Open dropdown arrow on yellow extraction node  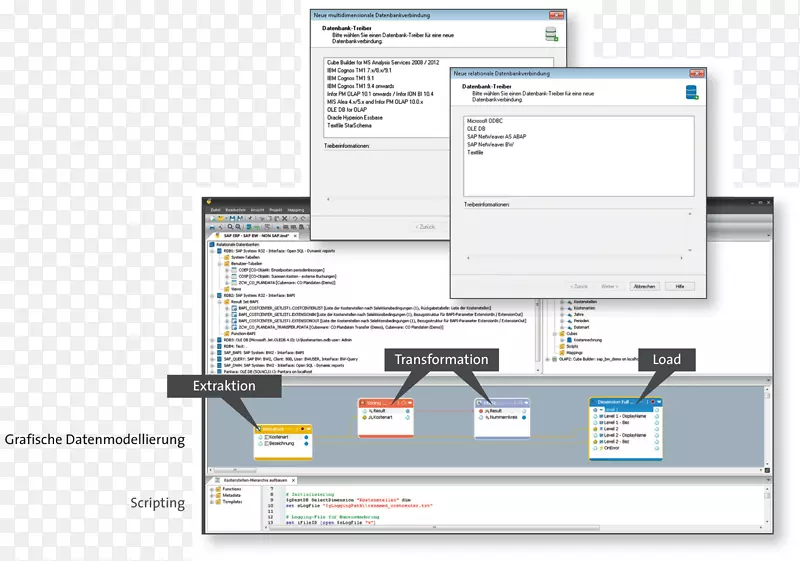tap(309, 429)
